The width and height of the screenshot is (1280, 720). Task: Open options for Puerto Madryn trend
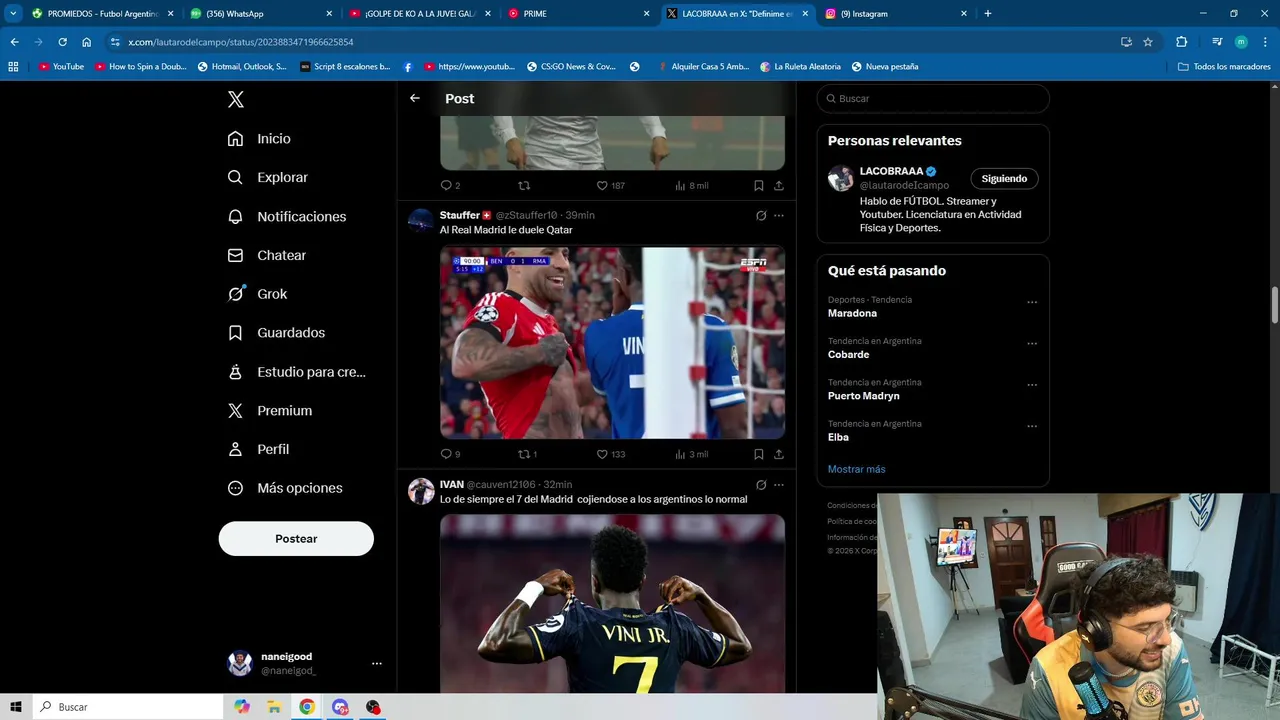[x=1032, y=385]
